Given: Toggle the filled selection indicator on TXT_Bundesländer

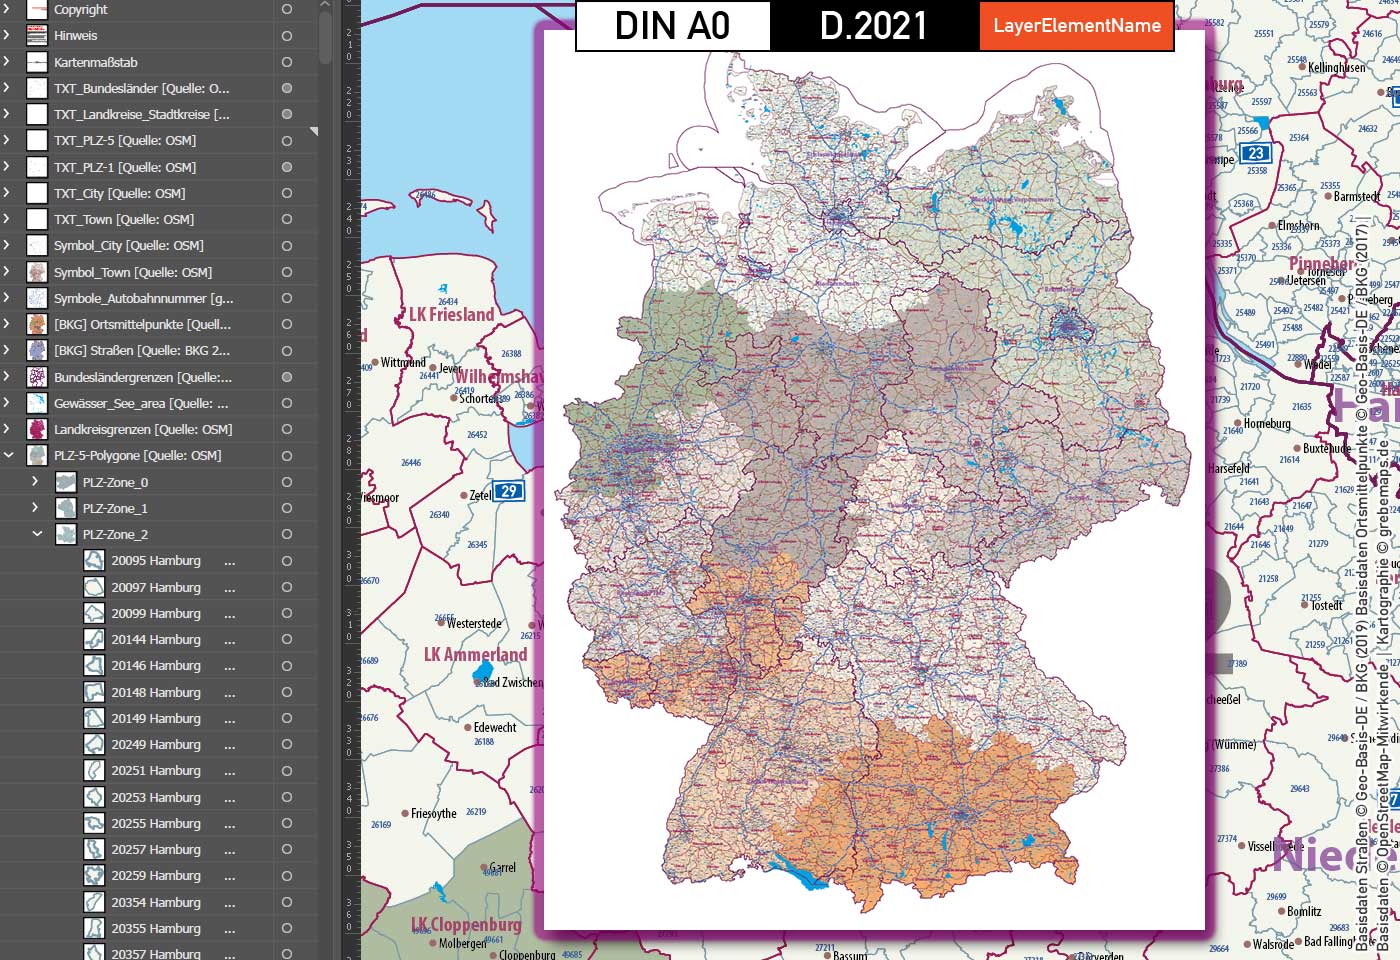Looking at the screenshot, I should pyautogui.click(x=285, y=88).
